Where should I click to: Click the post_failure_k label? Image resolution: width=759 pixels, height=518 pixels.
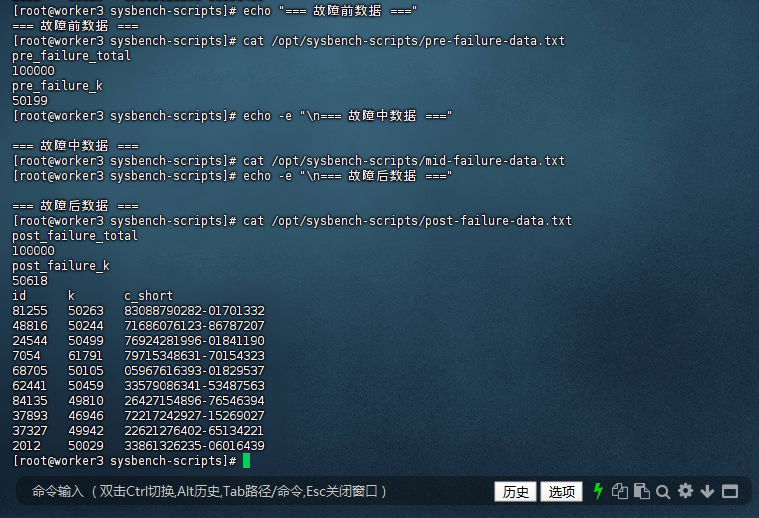61,266
